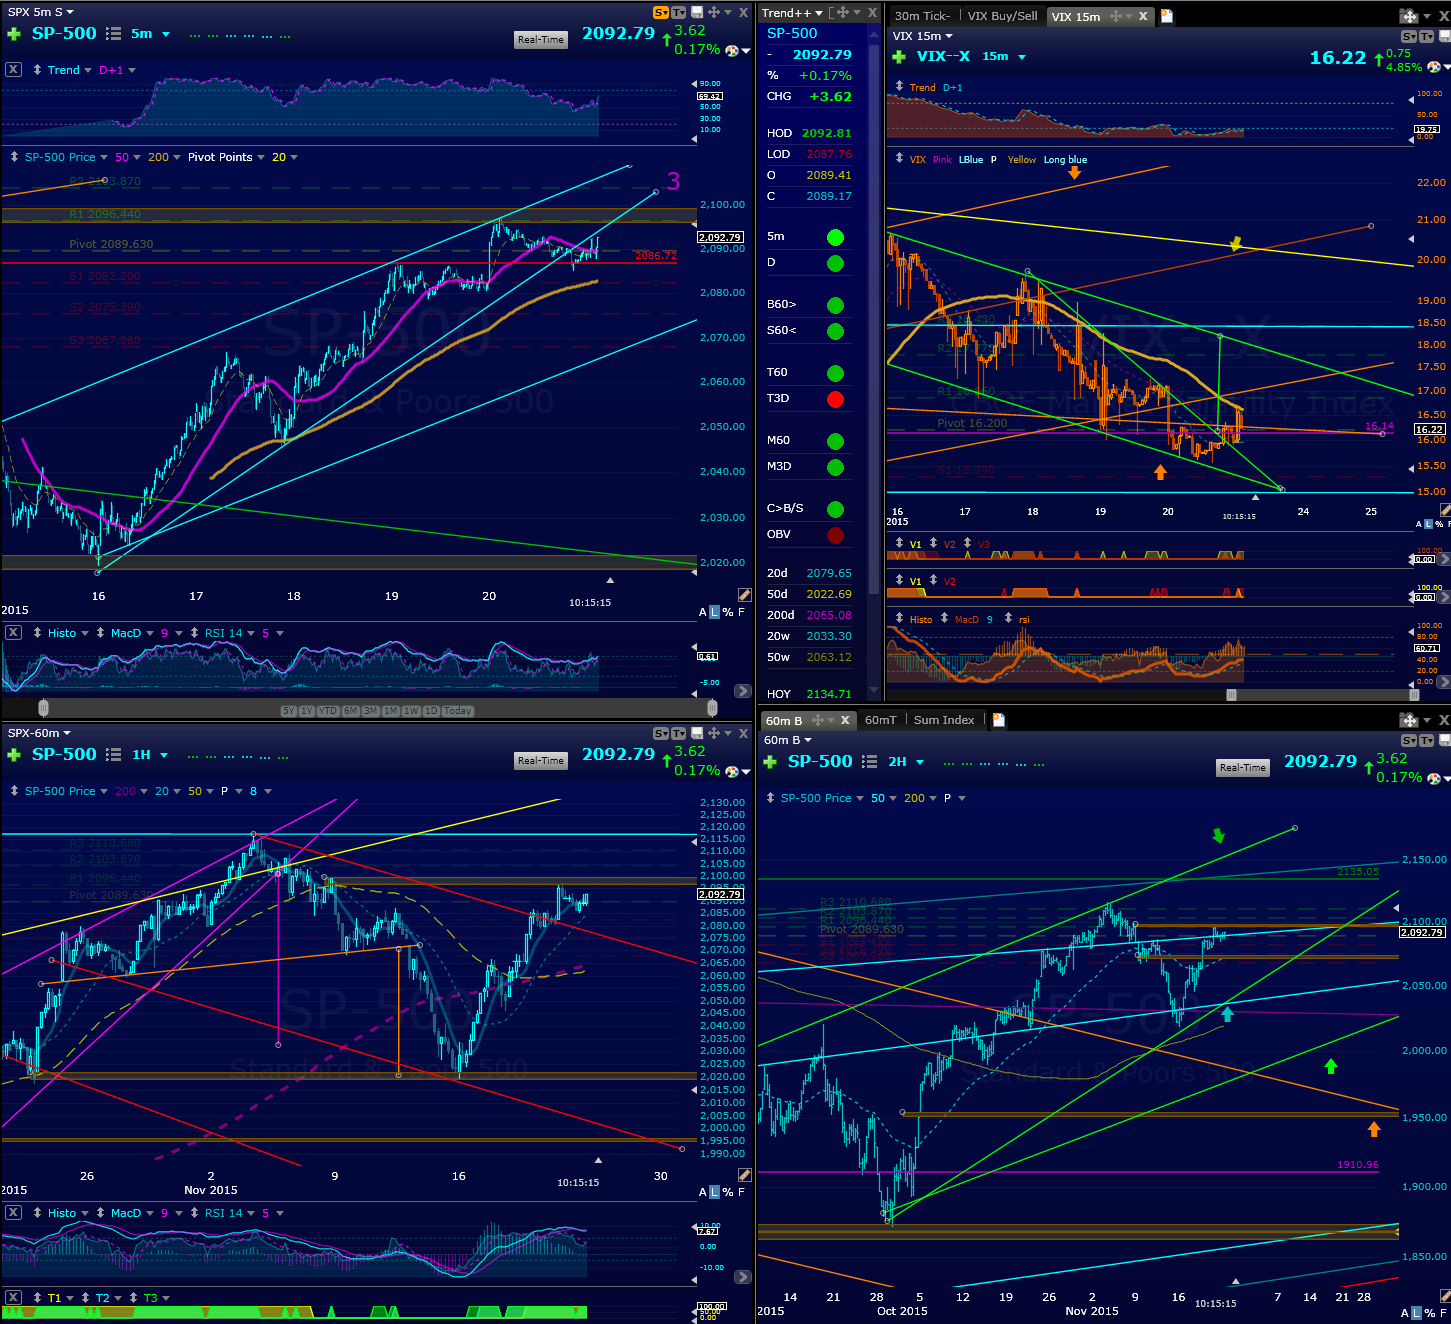The width and height of the screenshot is (1451, 1324).
Task: Open watchlist icon beside SP-500 2H
Action: [869, 762]
